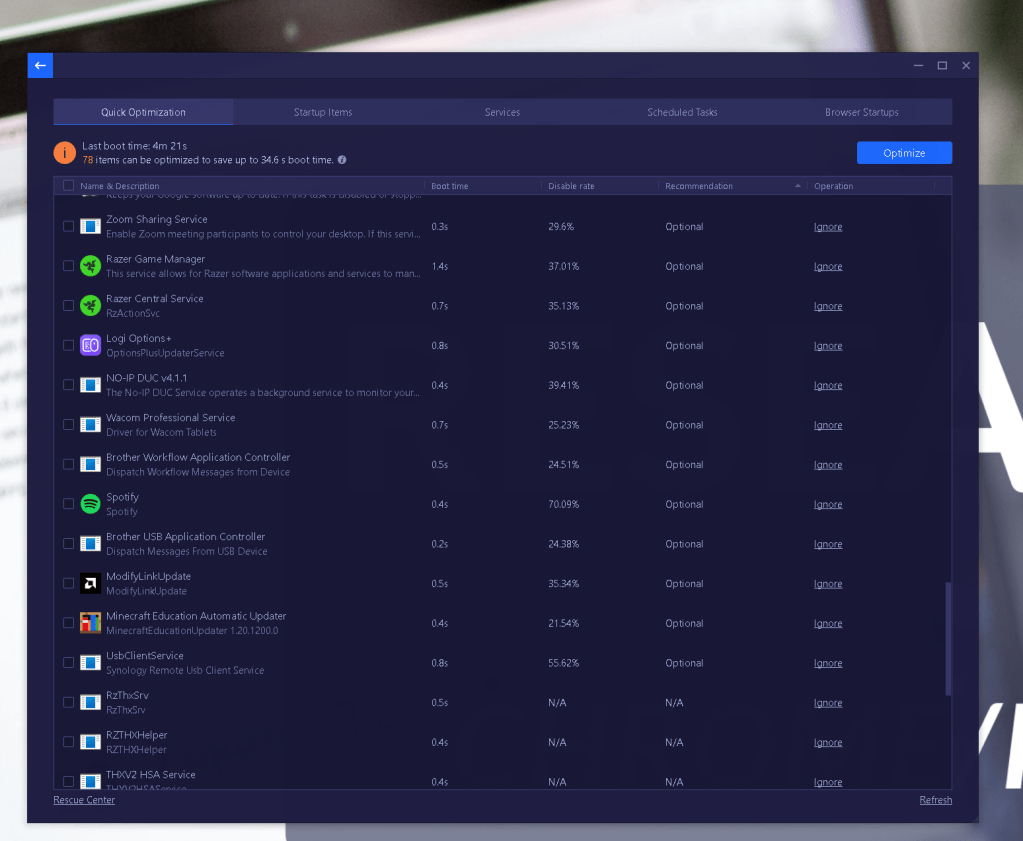Click the UsbClientService icon
Image resolution: width=1023 pixels, height=841 pixels.
tap(90, 663)
